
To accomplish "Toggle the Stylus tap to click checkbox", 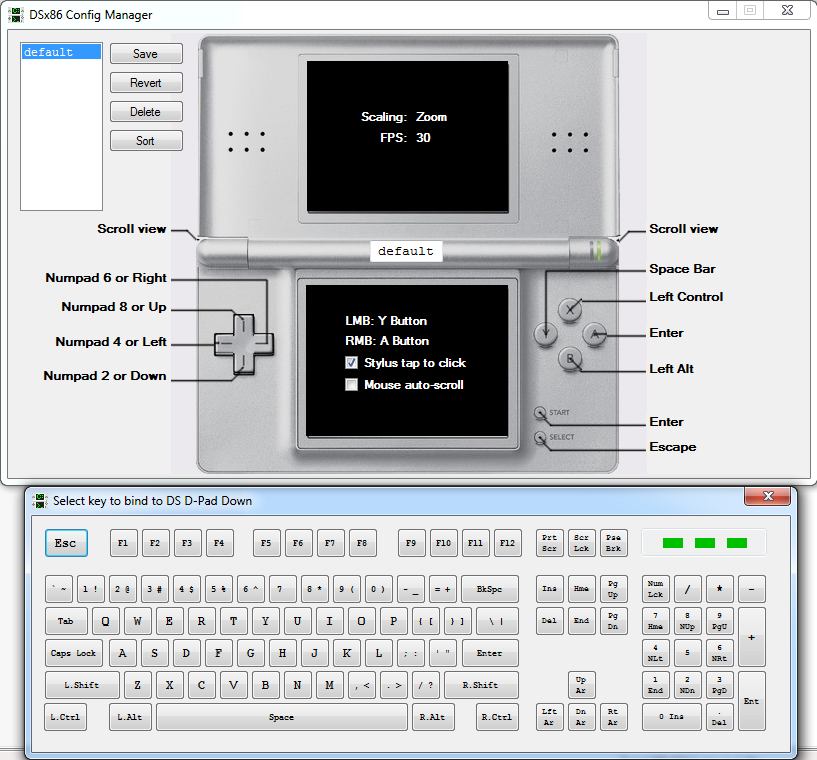I will 352,363.
